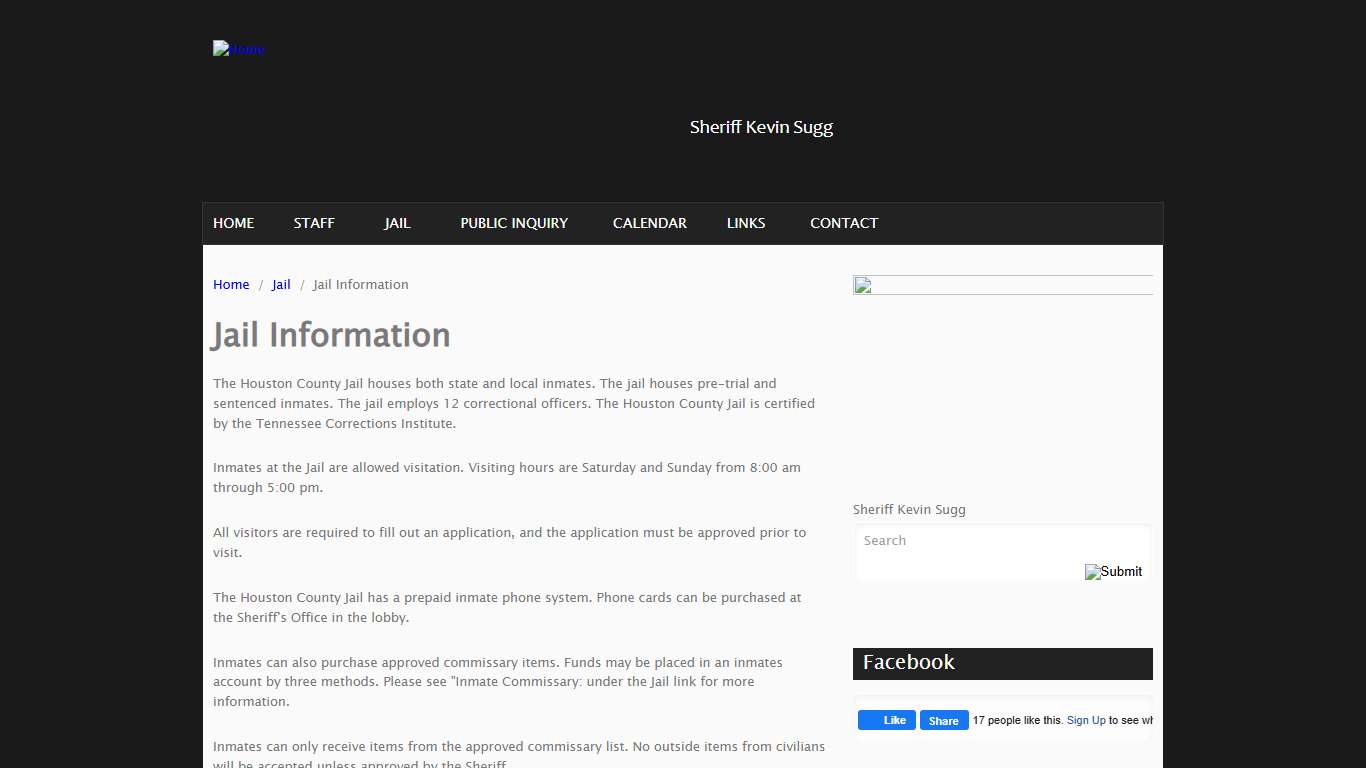Click the broken Home logo image in header
This screenshot has width=1366, height=768.
click(239, 49)
